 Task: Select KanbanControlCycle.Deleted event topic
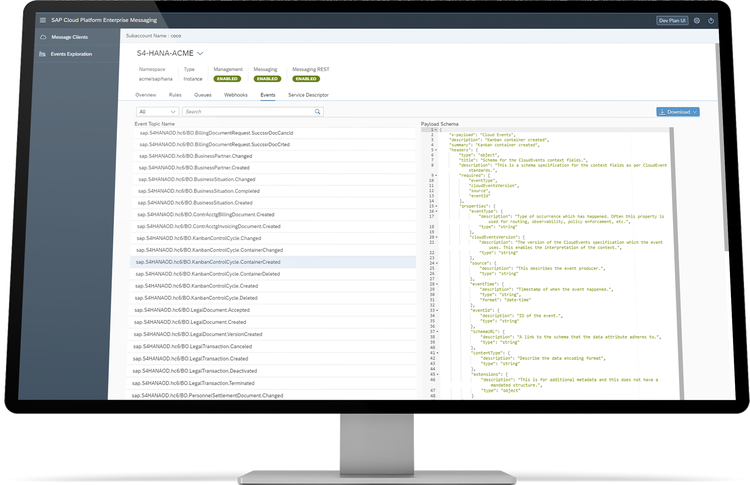[x=272, y=298]
